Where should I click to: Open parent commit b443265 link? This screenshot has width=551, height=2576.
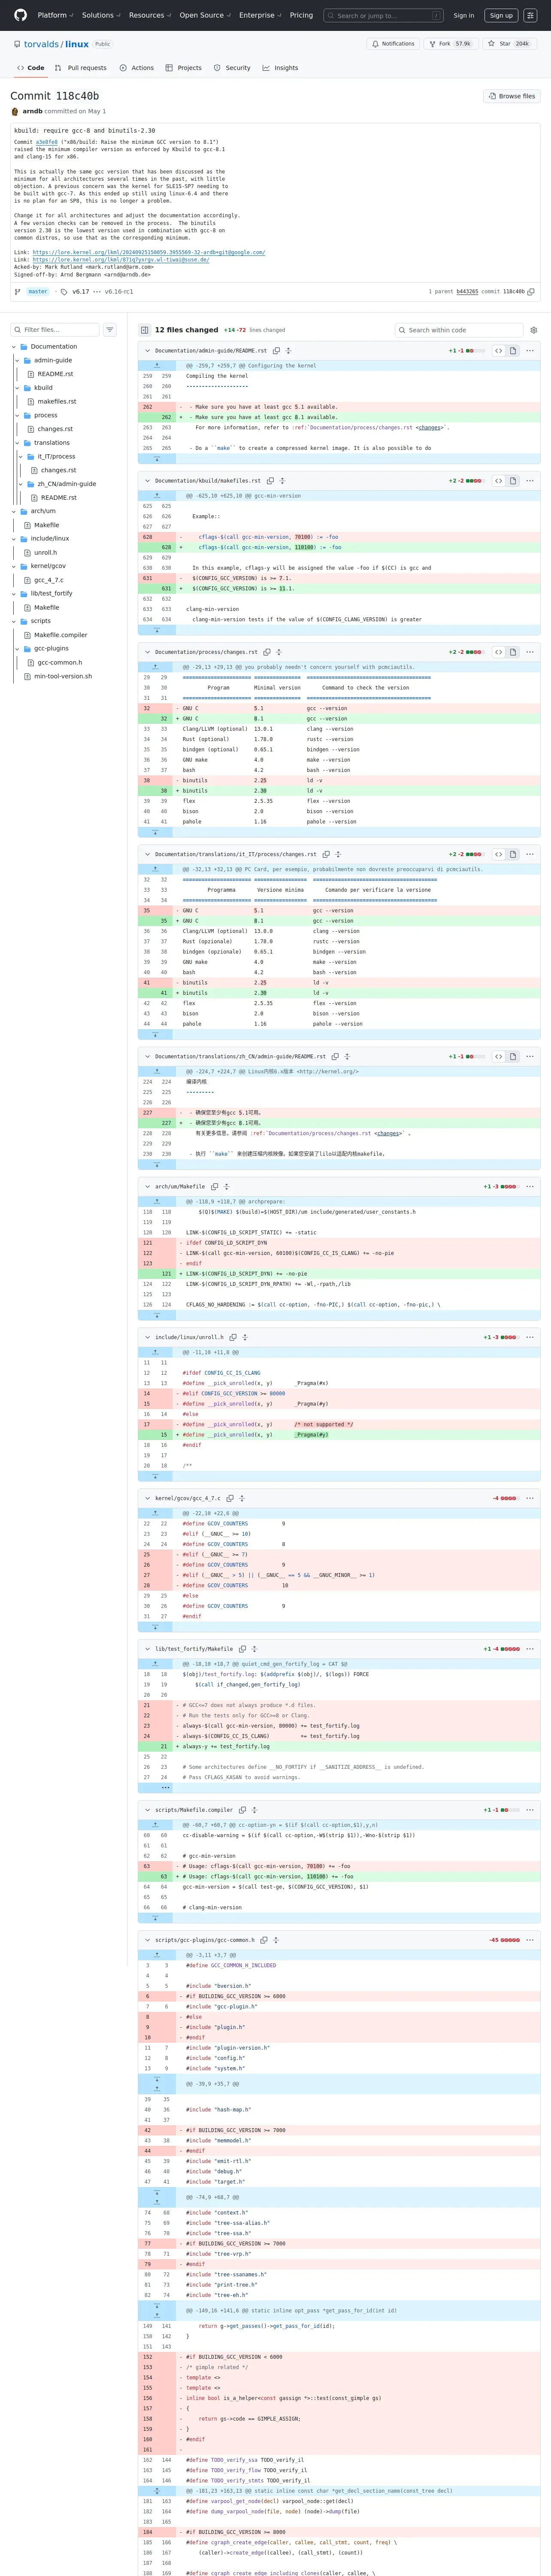[x=467, y=292]
